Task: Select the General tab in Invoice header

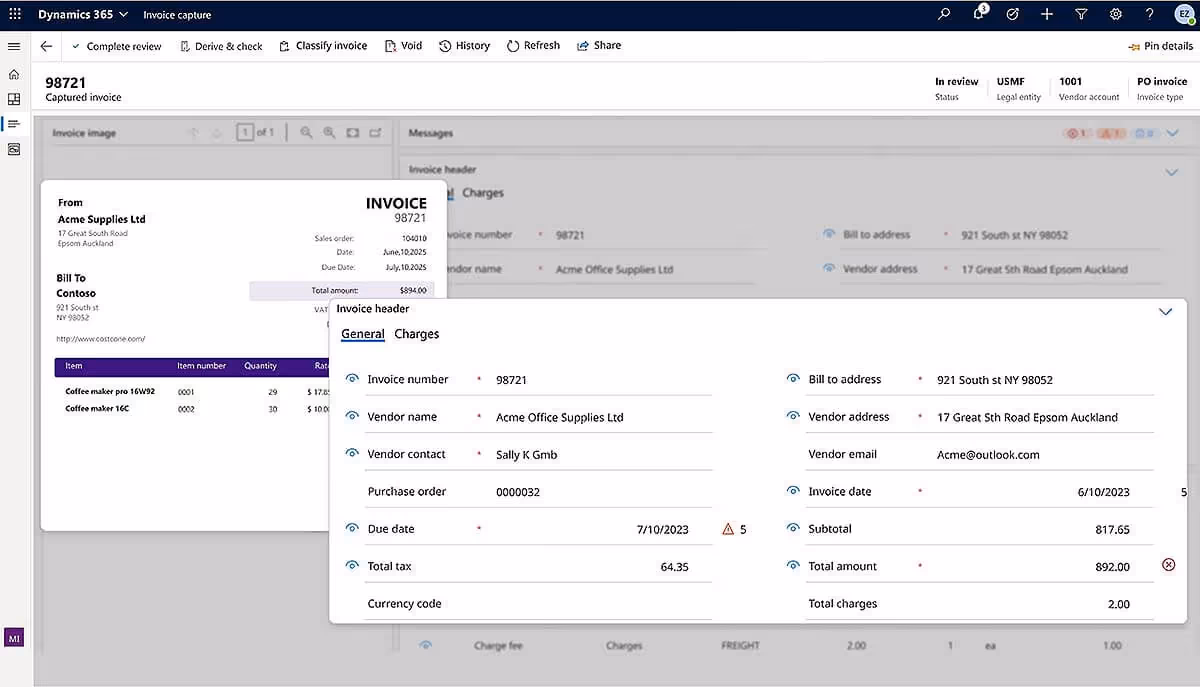Action: [x=361, y=334]
